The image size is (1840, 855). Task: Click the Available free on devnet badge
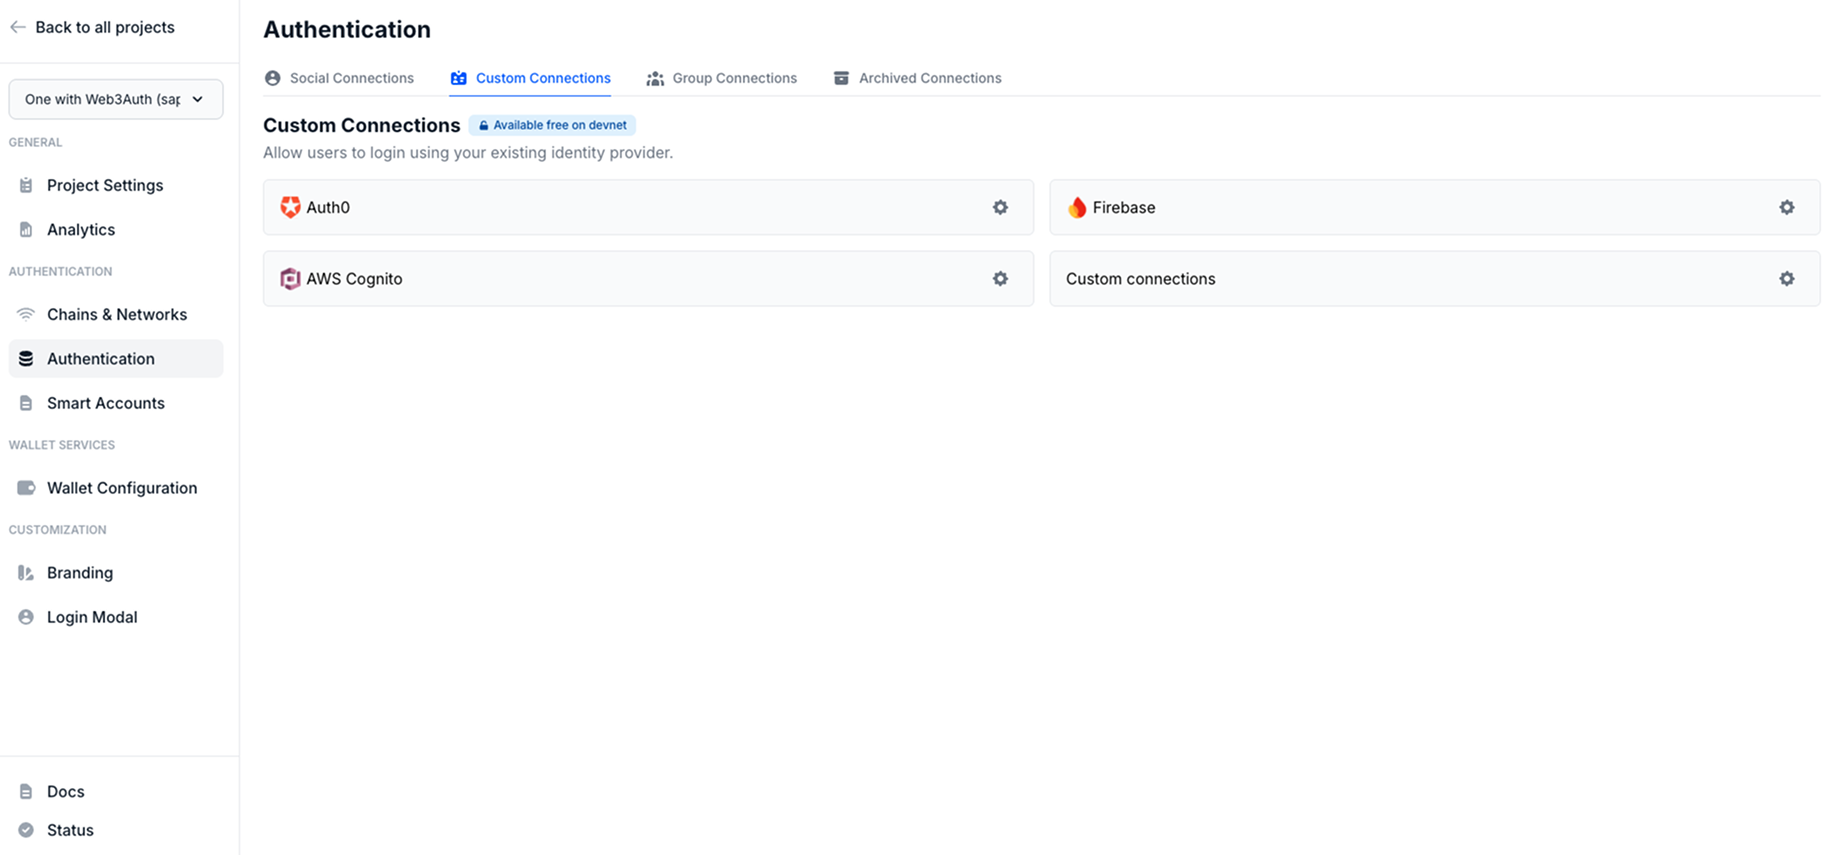tap(552, 125)
